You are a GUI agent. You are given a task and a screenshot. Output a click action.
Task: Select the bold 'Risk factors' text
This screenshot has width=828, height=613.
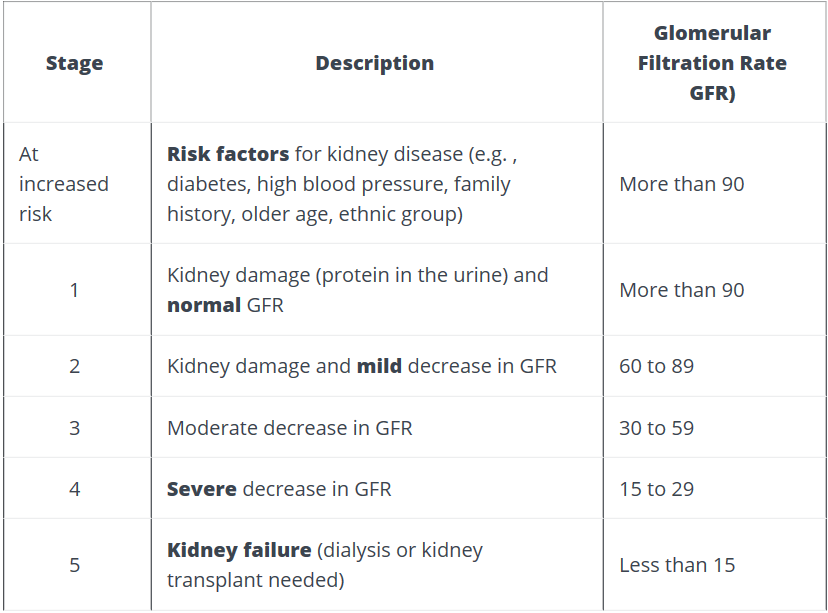(228, 154)
